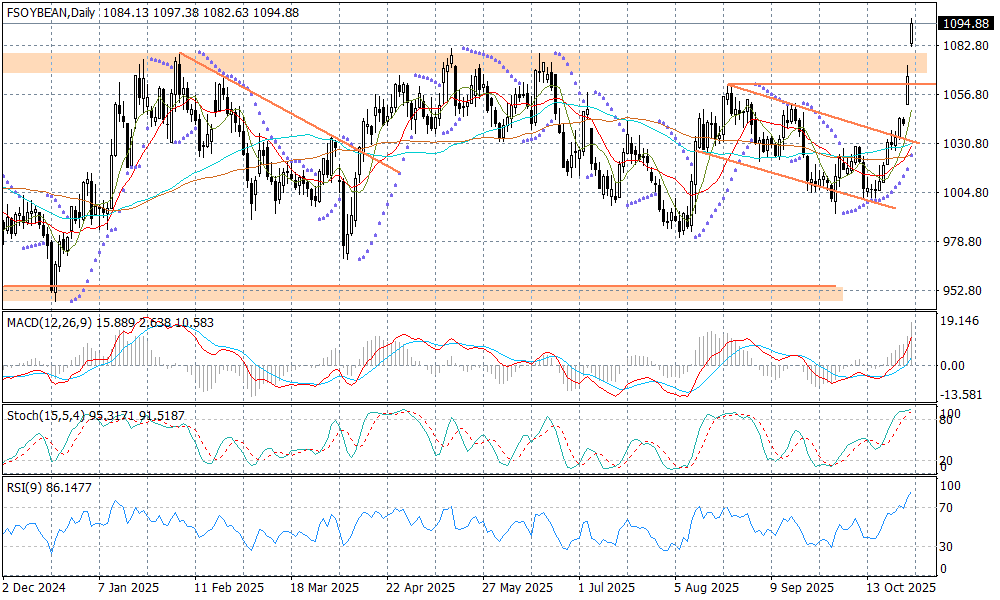Screen dimensions: 1000x600
Task: Click the 1056.80 price axis label
Action: (x=965, y=95)
